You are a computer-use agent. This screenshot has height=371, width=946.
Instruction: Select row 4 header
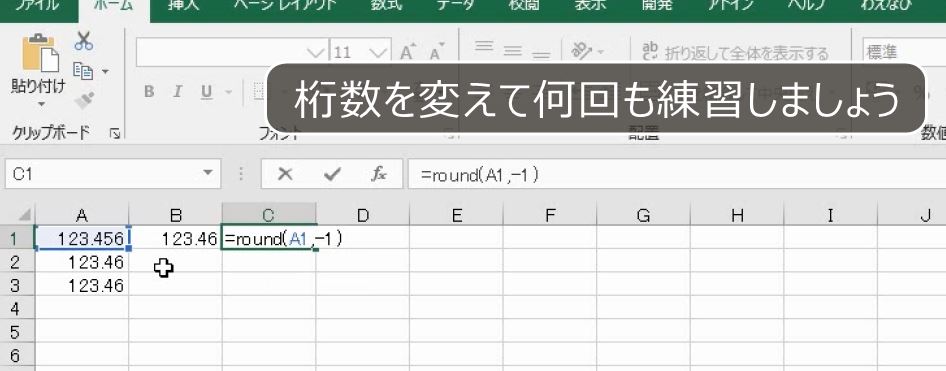click(x=17, y=309)
